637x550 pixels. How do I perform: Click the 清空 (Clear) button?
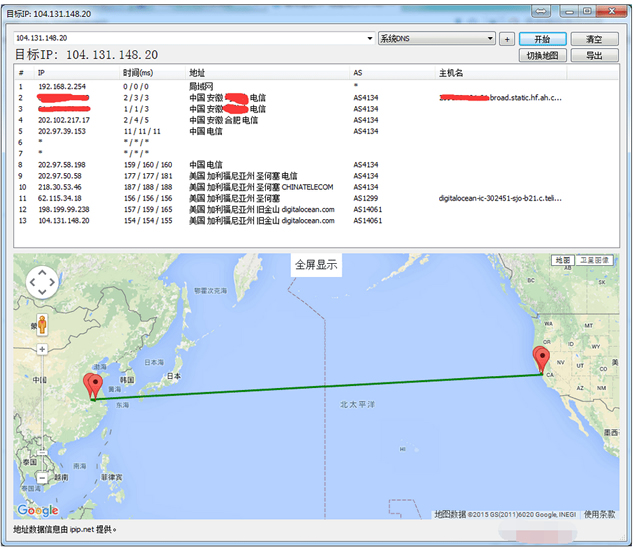[594, 39]
